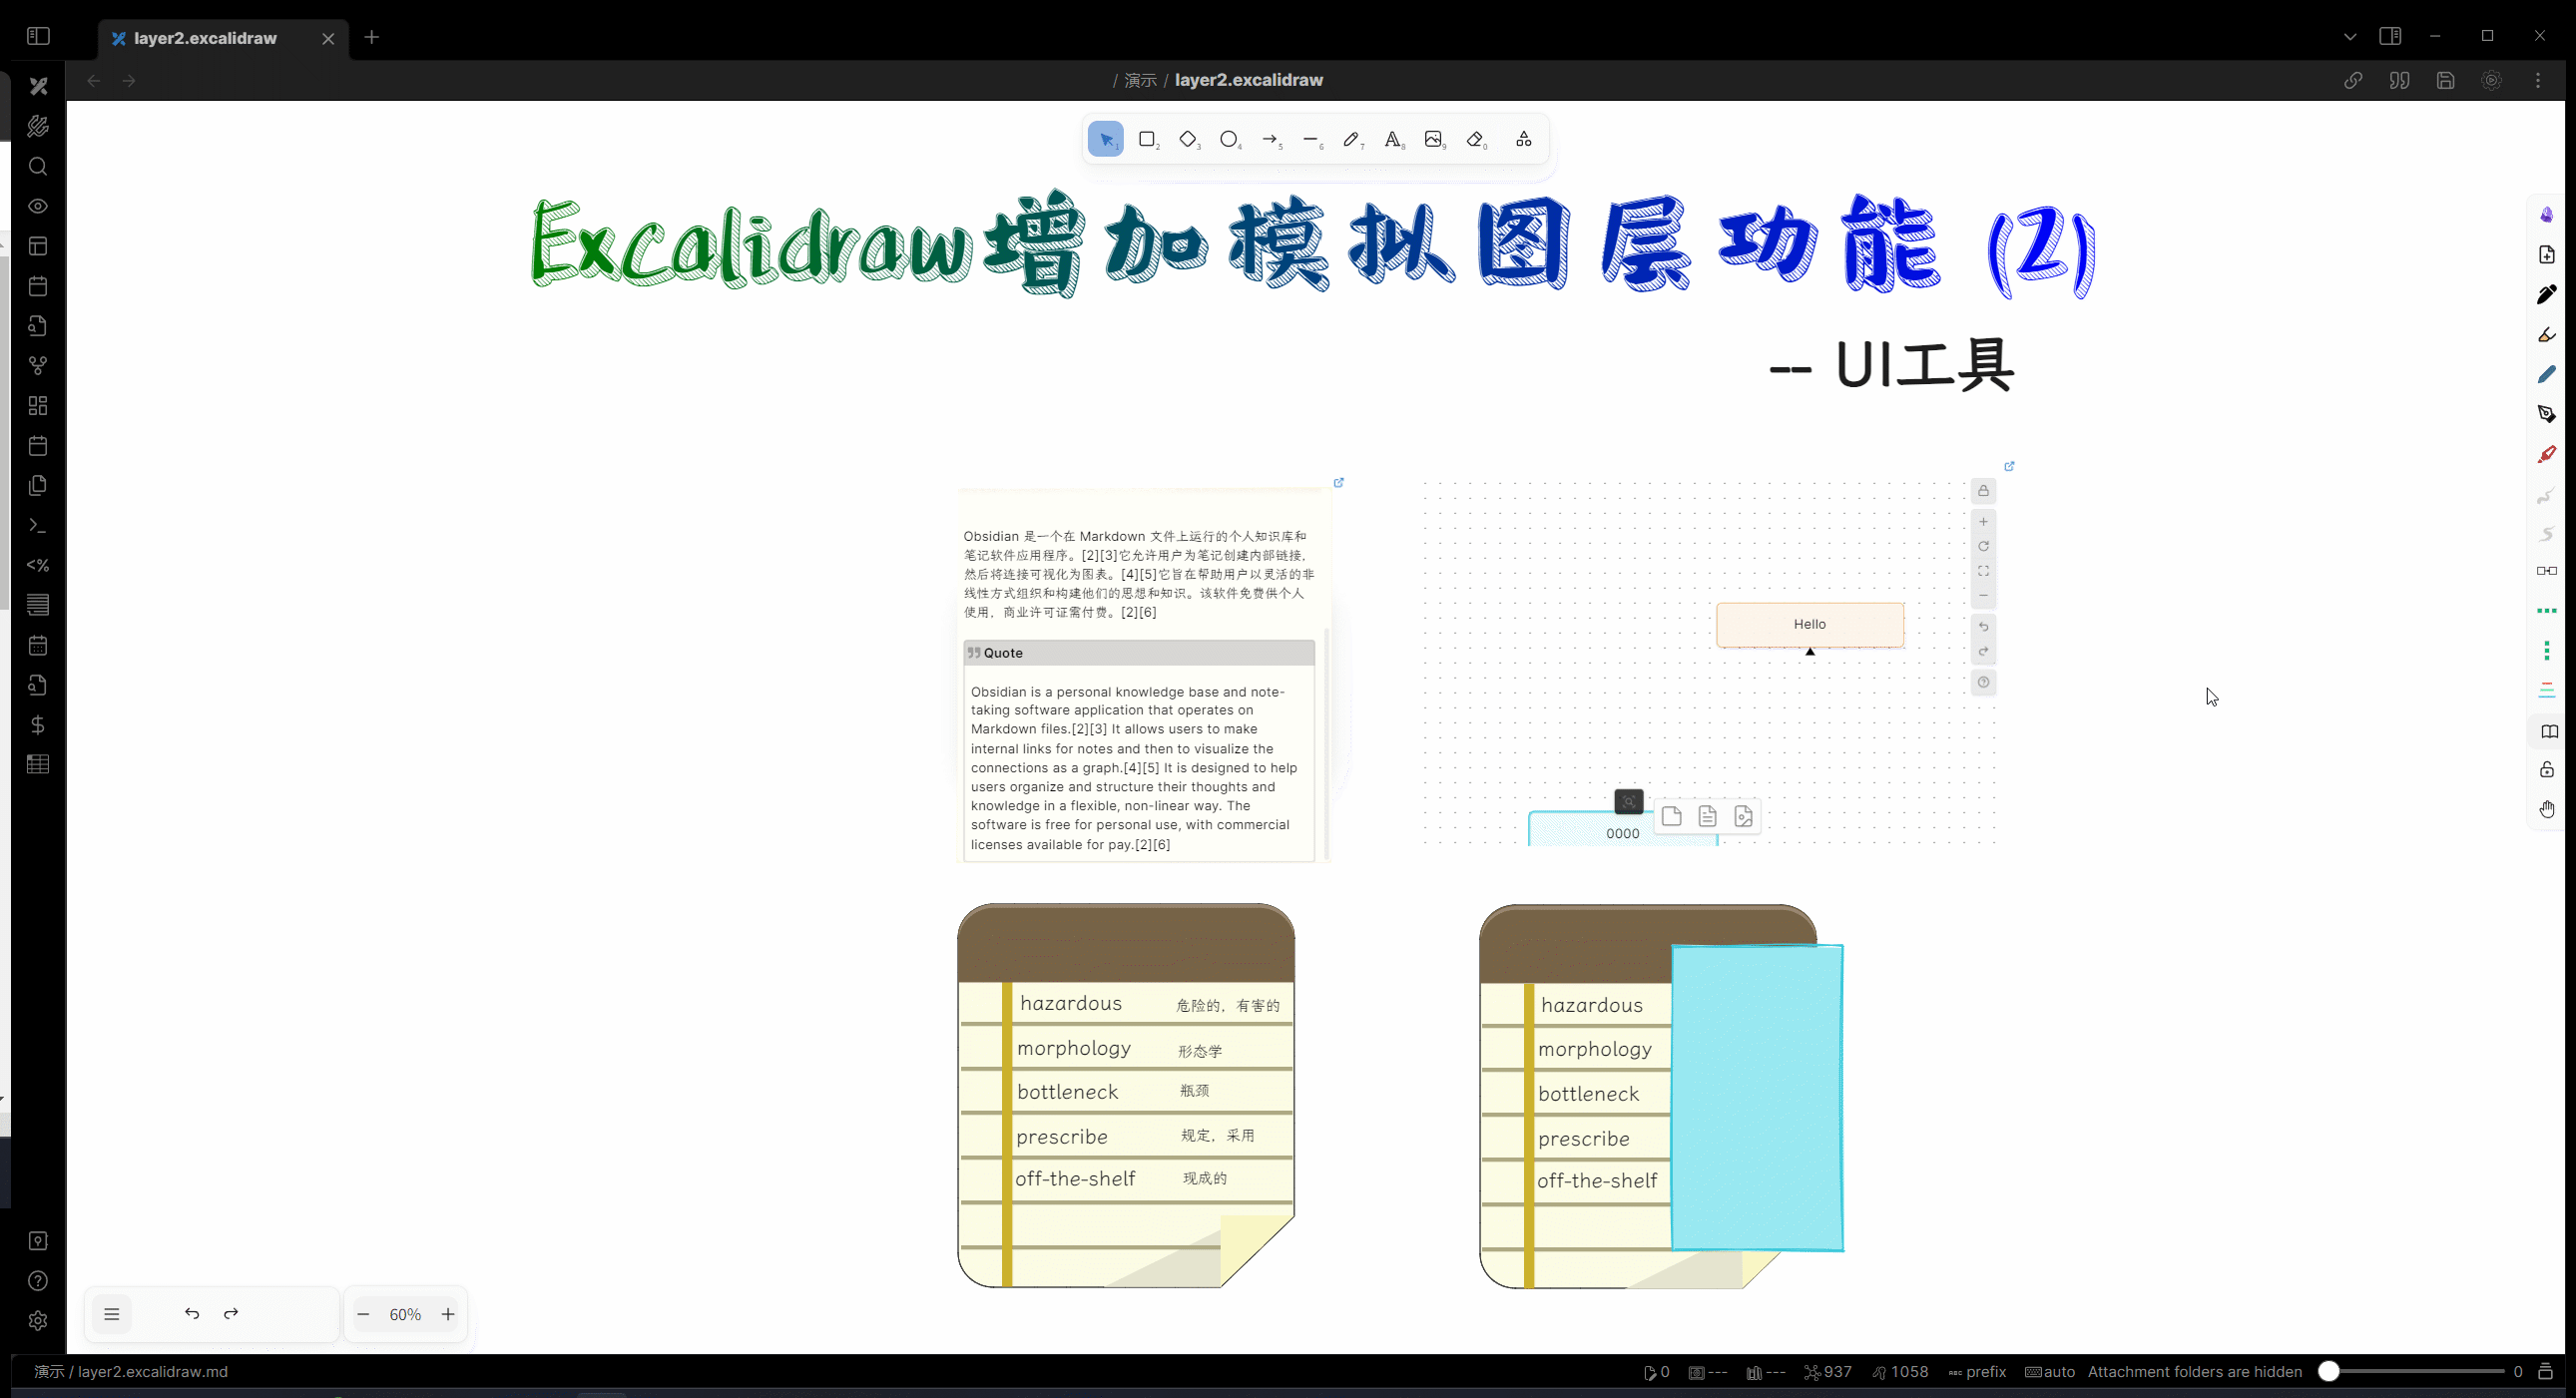Click the Hello node in embedded canvas
Image resolution: width=2576 pixels, height=1398 pixels.
click(x=1809, y=624)
